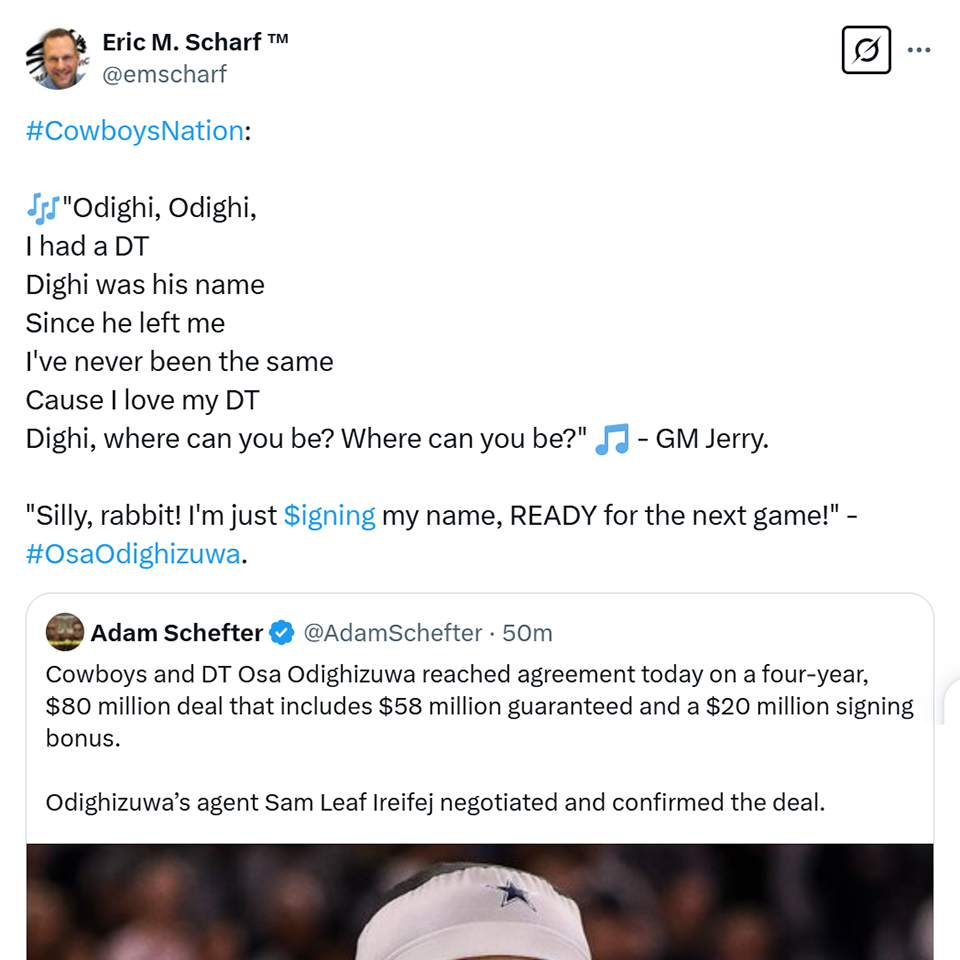Open the three-dot more options menu
The width and height of the screenshot is (960, 960).
point(919,50)
